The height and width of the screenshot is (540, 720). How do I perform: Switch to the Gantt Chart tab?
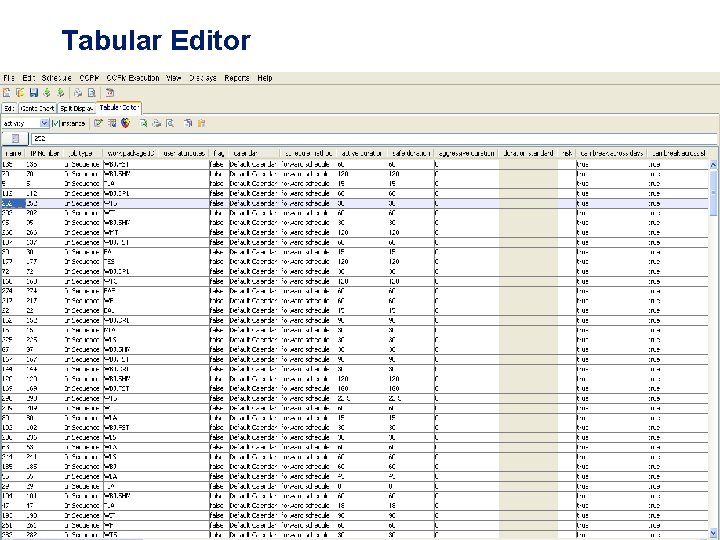pos(38,108)
